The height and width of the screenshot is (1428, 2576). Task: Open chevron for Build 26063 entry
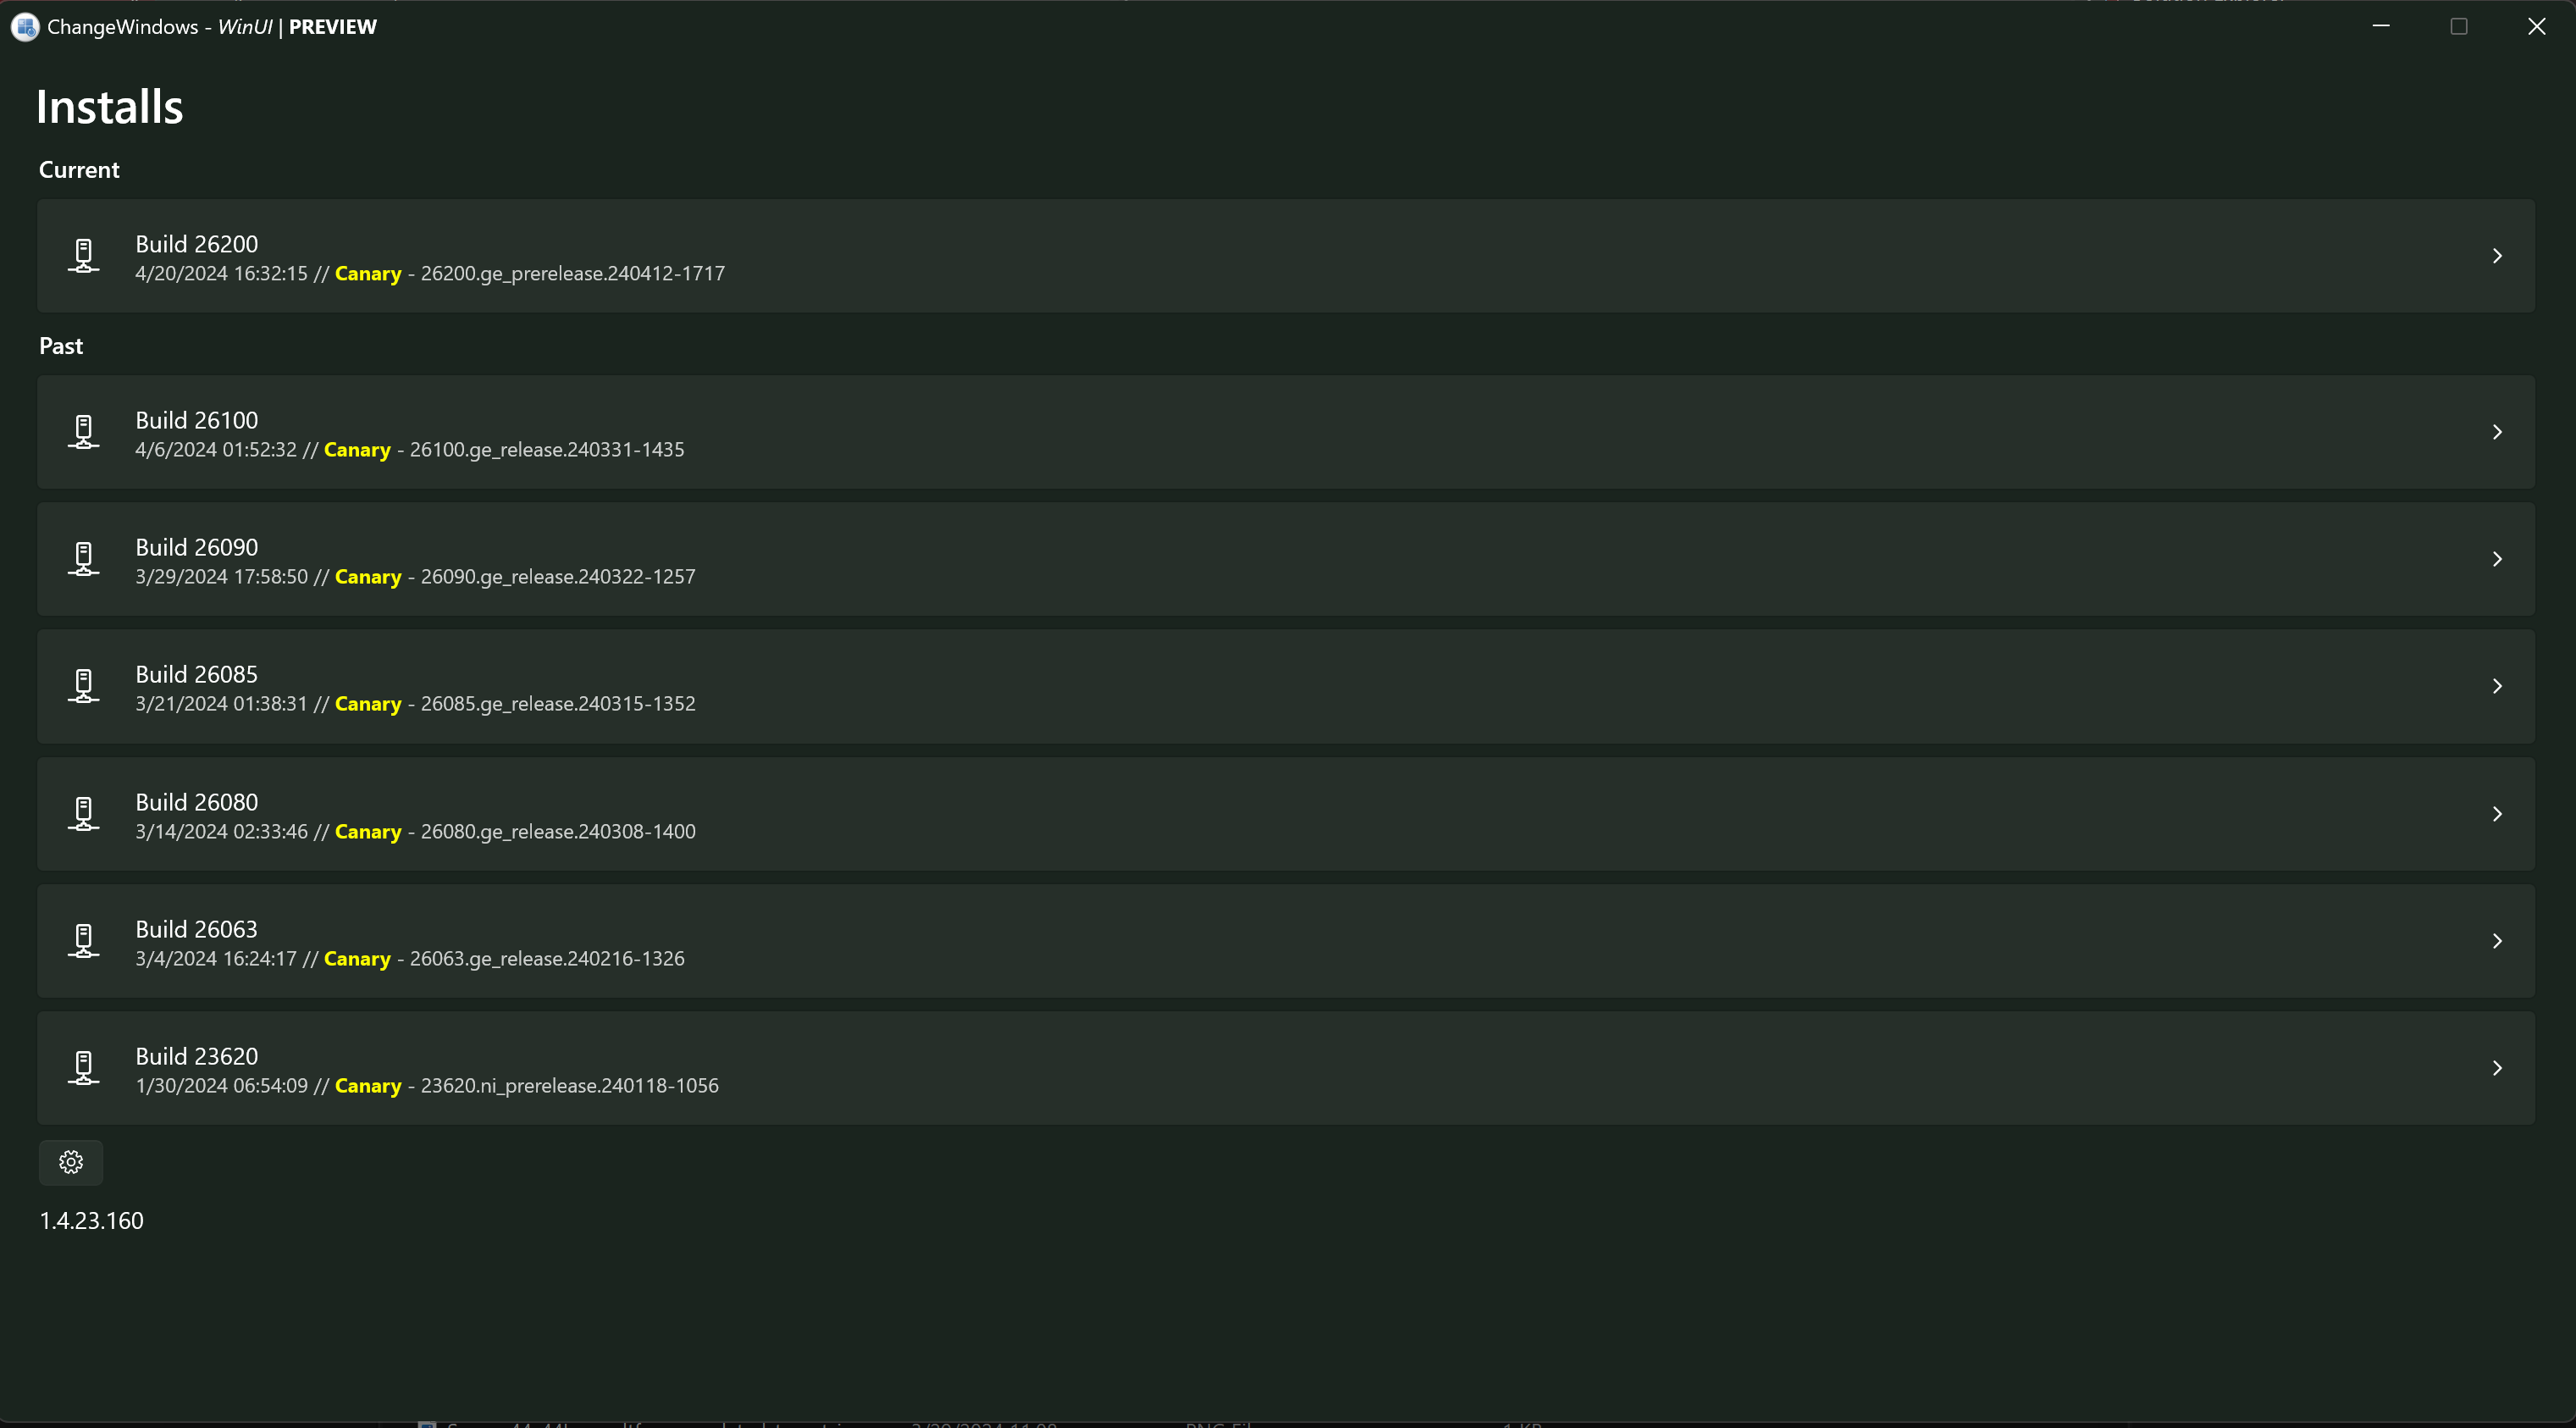[2497, 941]
